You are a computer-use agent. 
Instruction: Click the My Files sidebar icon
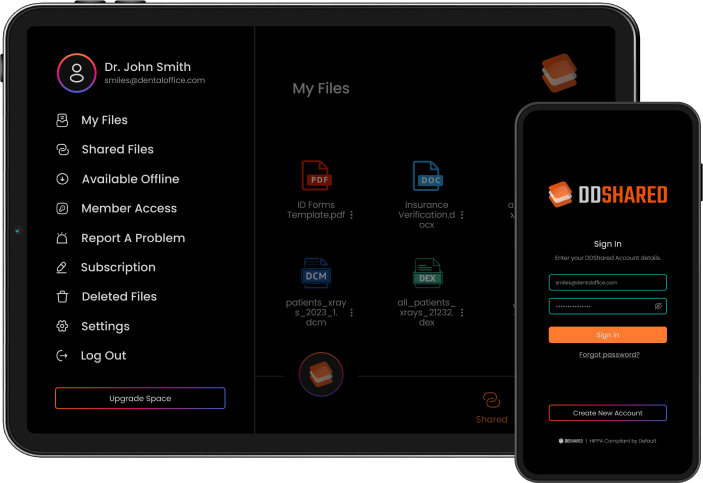[62, 120]
